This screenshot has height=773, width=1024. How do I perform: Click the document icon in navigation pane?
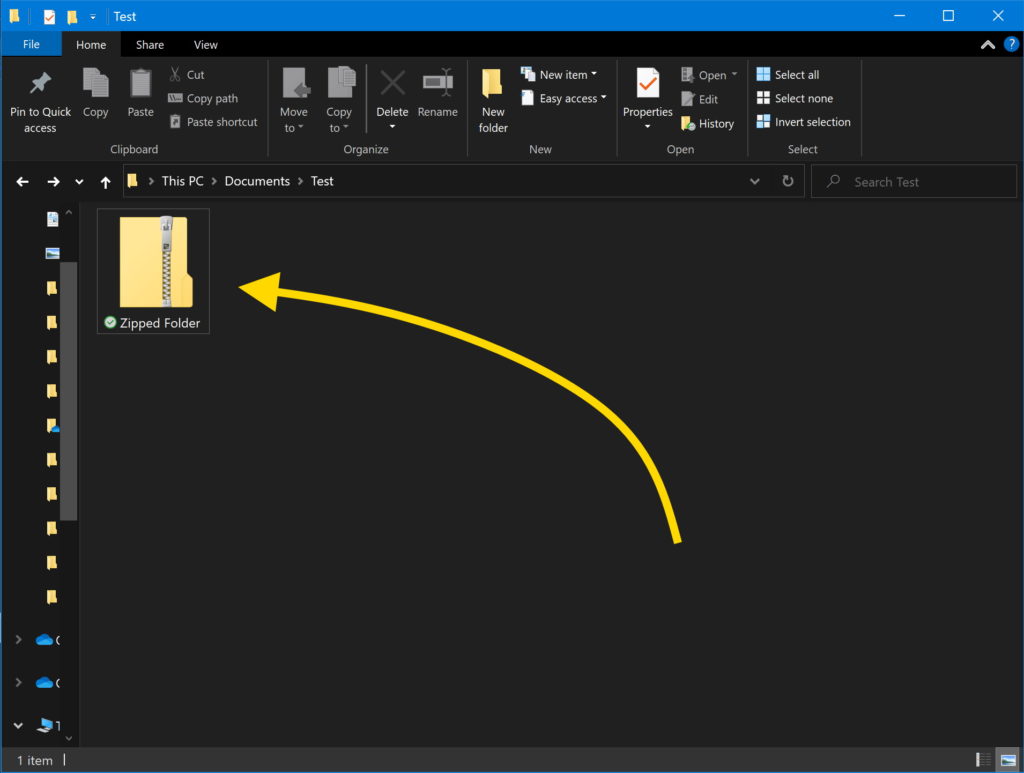[x=52, y=219]
